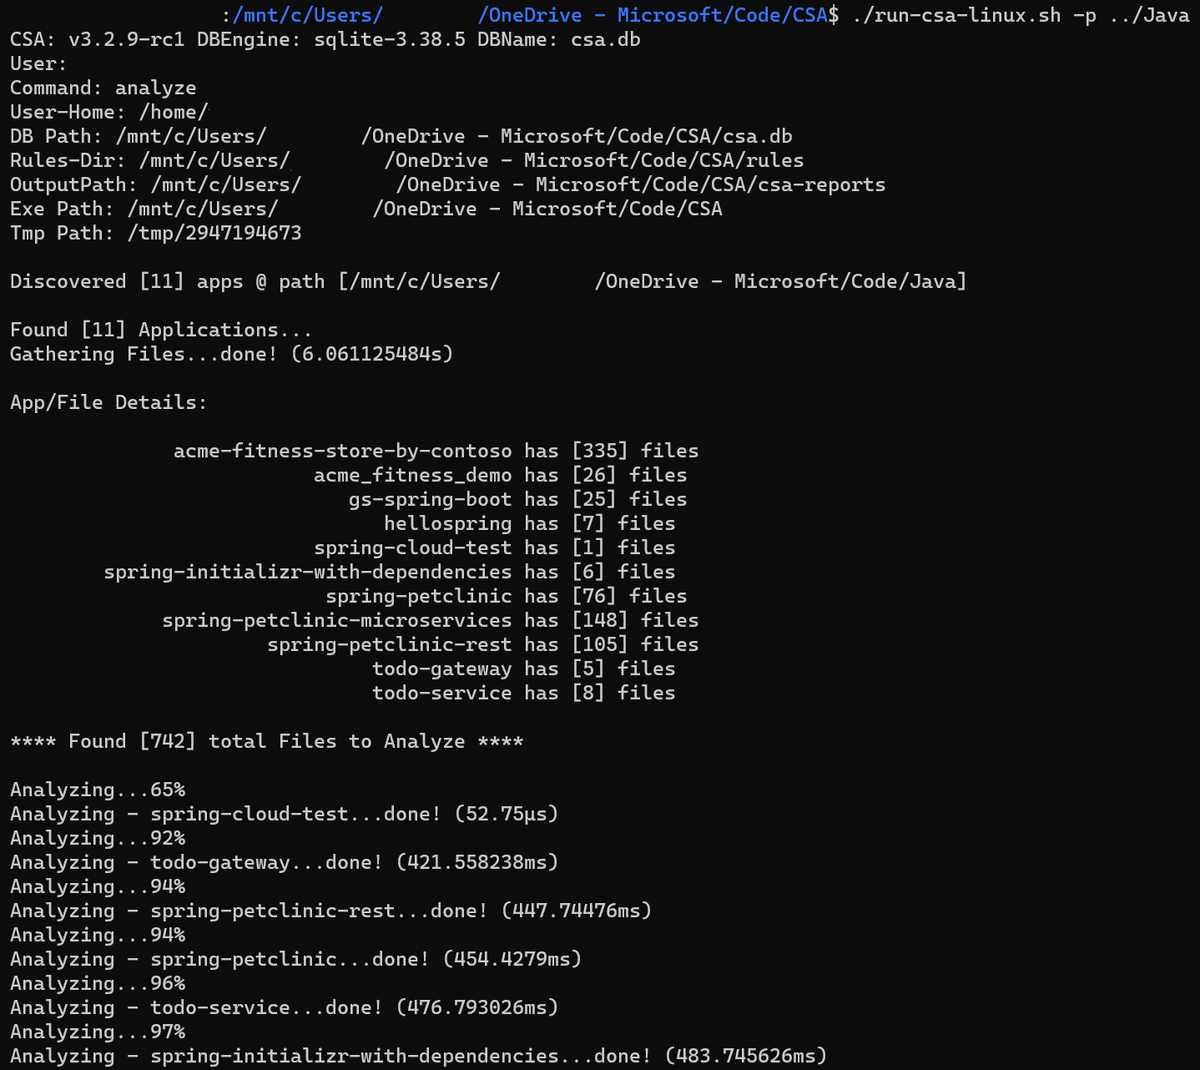
Task: Click the spring-initializr-with-dependencies done line
Action: point(418,1056)
